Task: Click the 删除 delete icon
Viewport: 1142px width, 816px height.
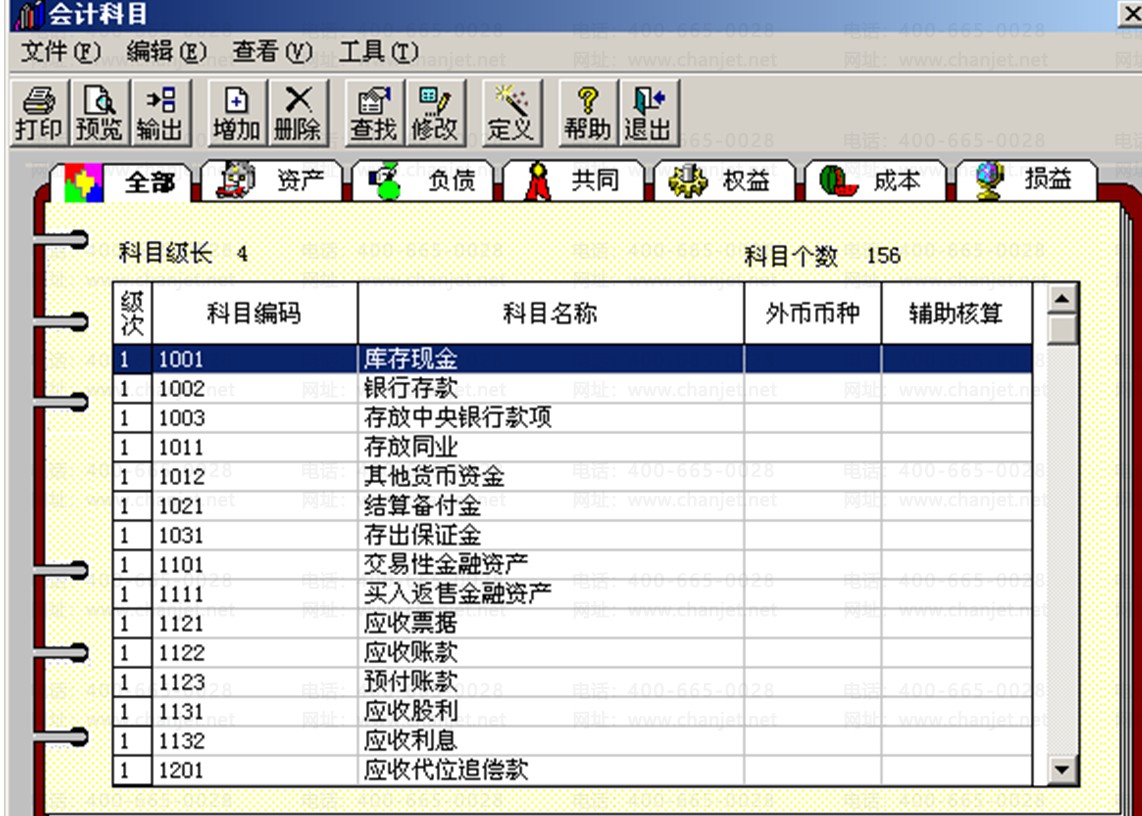Action: tap(297, 113)
